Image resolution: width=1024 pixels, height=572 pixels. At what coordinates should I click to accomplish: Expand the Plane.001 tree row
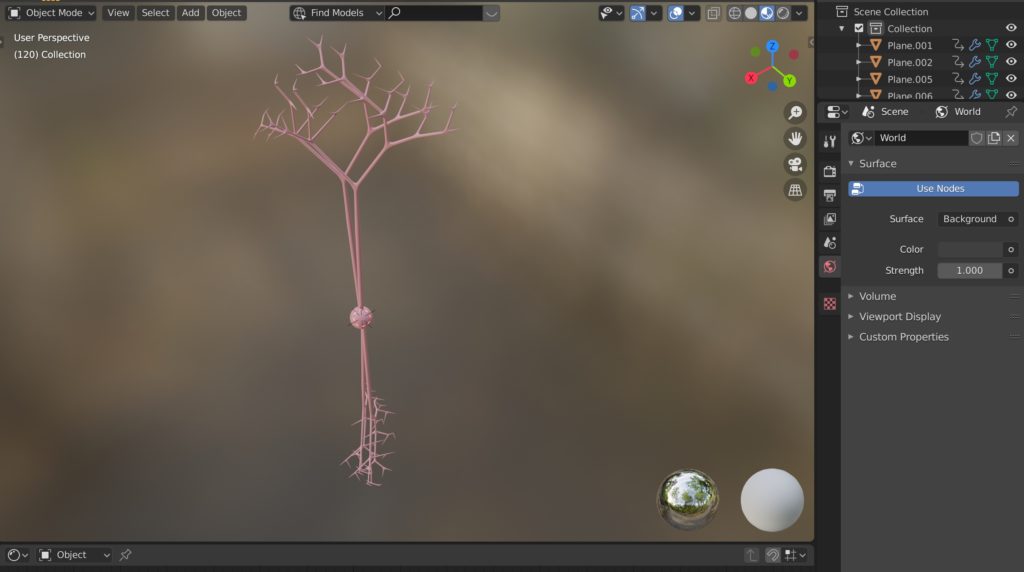point(859,45)
